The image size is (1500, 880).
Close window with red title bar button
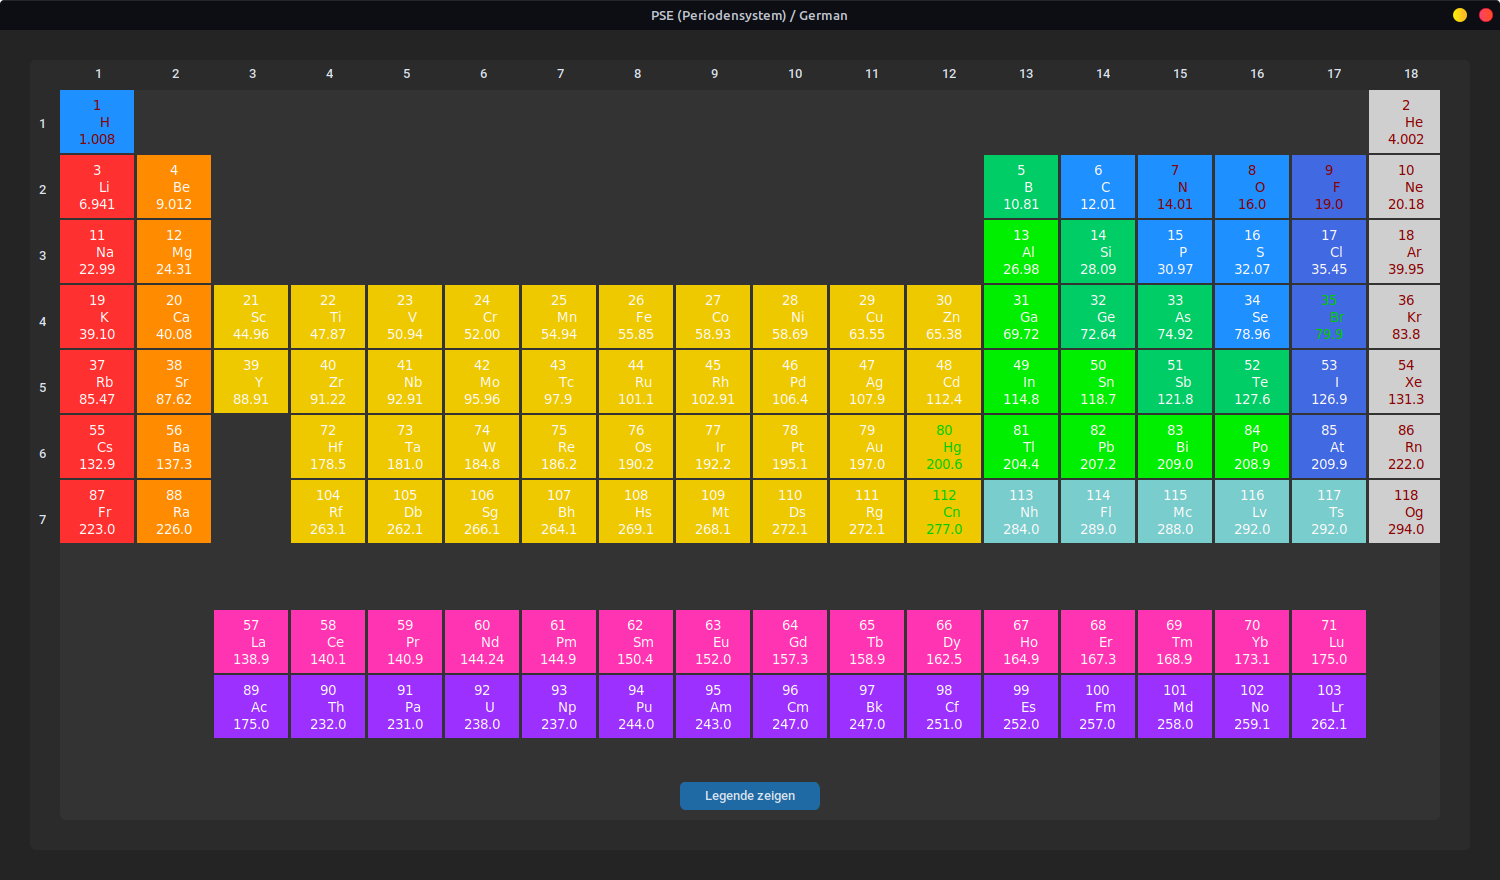1486,15
